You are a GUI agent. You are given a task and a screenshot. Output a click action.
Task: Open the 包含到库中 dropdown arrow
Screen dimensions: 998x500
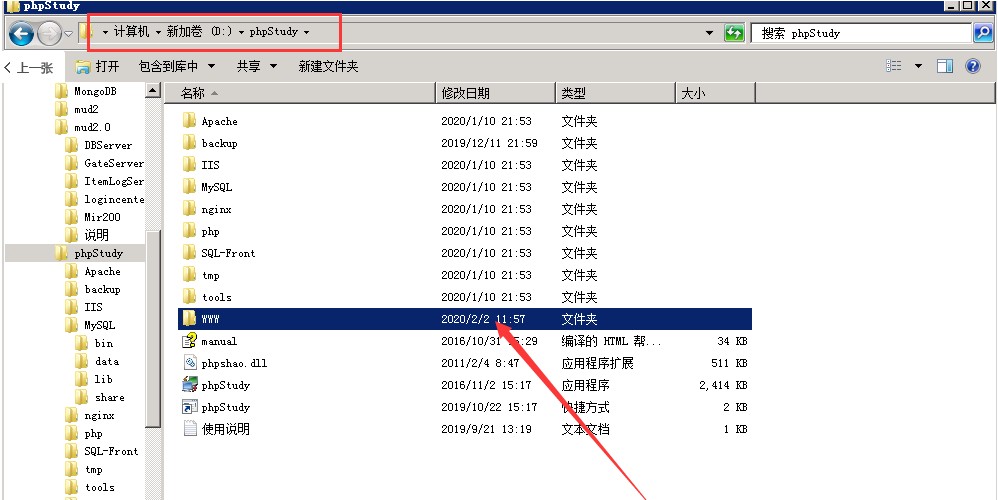pyautogui.click(x=211, y=66)
